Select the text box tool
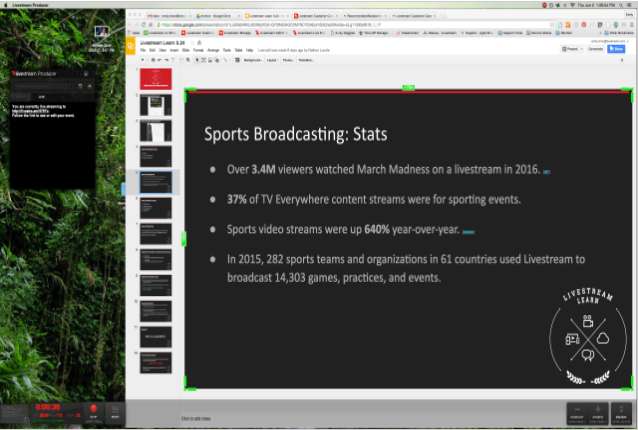 point(203,60)
